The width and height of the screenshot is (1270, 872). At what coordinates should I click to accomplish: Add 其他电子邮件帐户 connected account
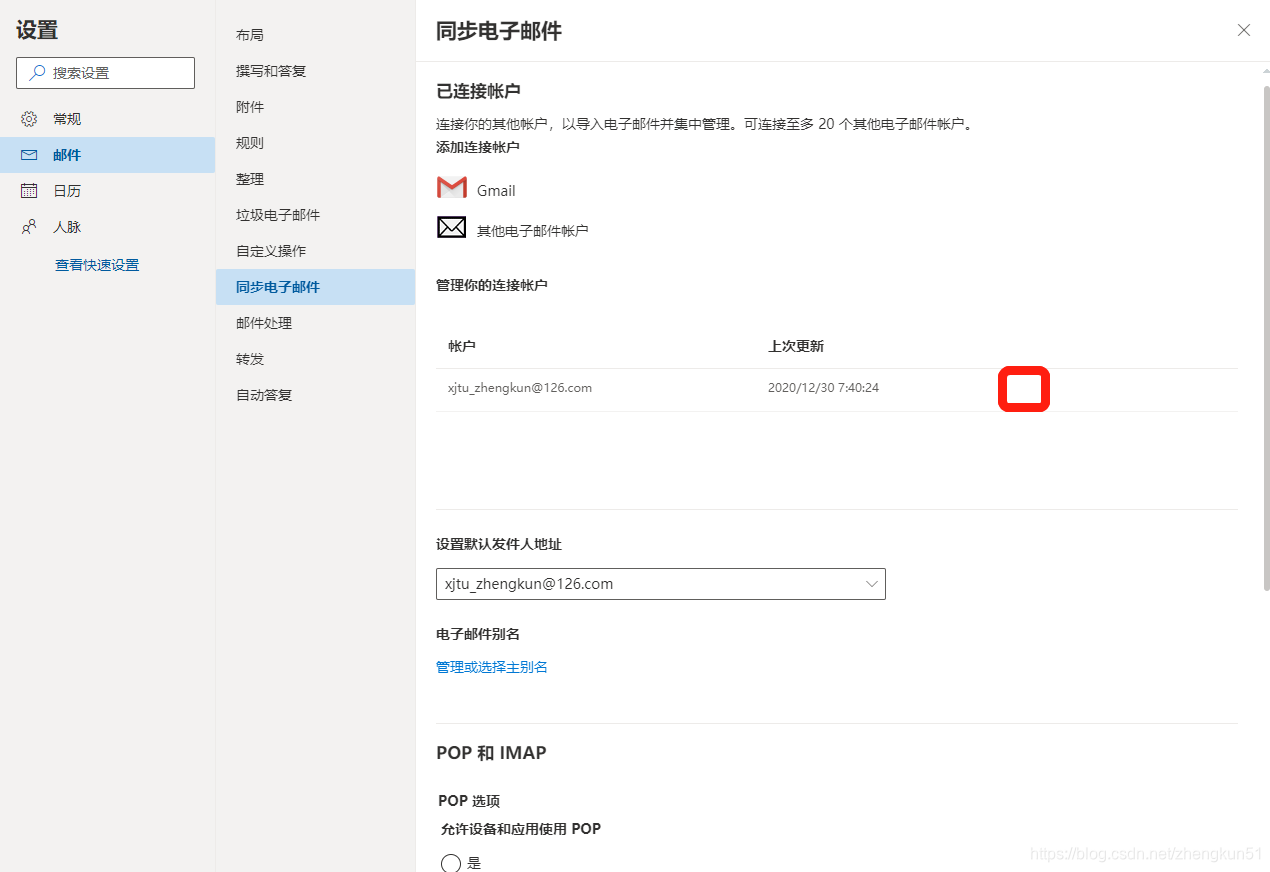(513, 229)
